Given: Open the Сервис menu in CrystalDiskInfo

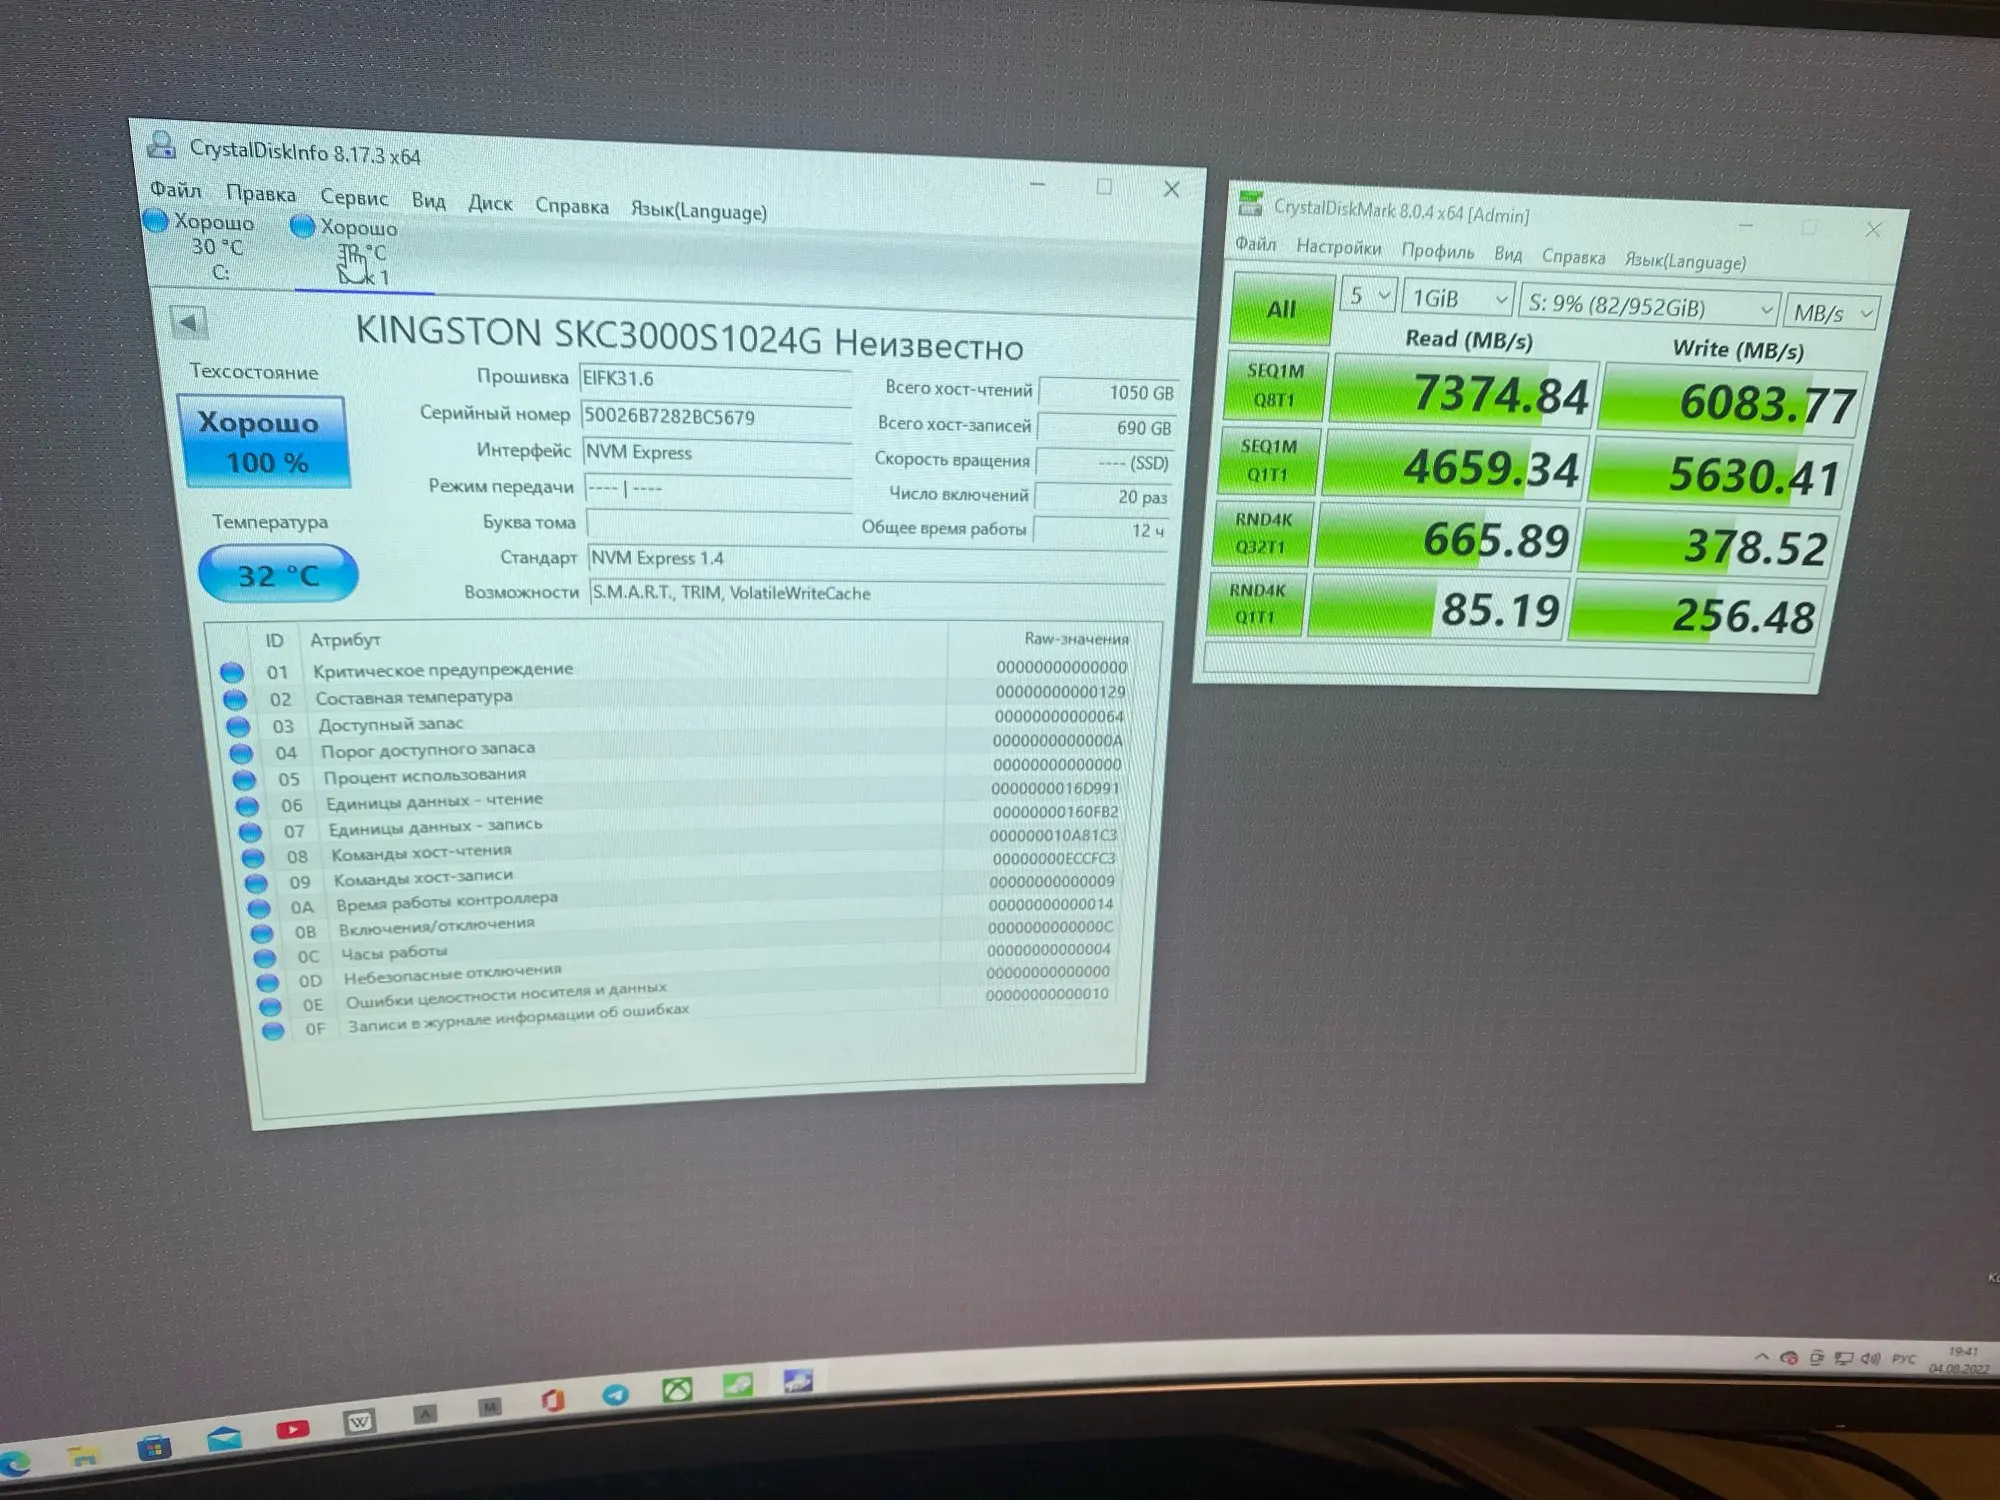Looking at the screenshot, I should [353, 197].
